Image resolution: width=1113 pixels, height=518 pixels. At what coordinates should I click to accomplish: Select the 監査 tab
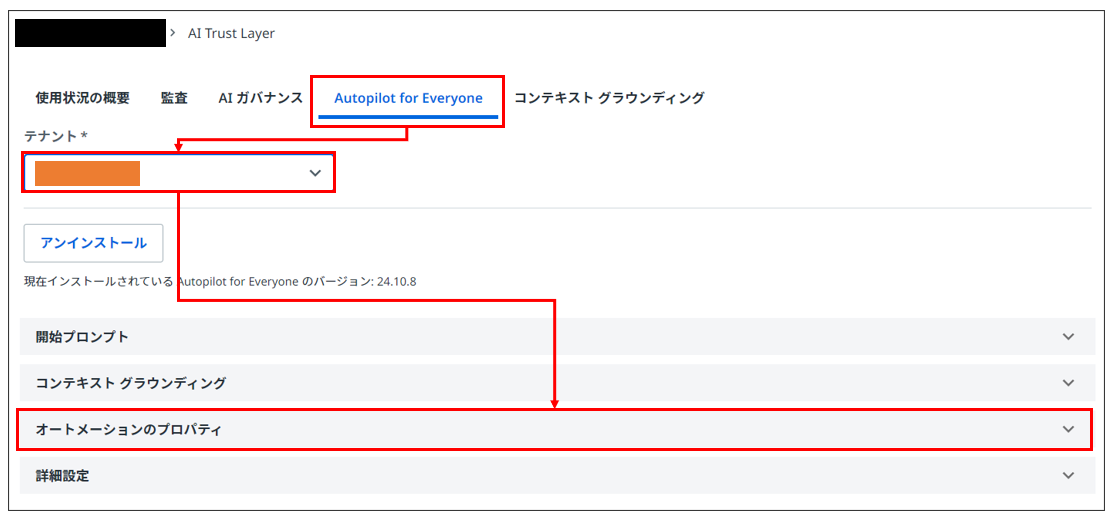click(x=174, y=98)
